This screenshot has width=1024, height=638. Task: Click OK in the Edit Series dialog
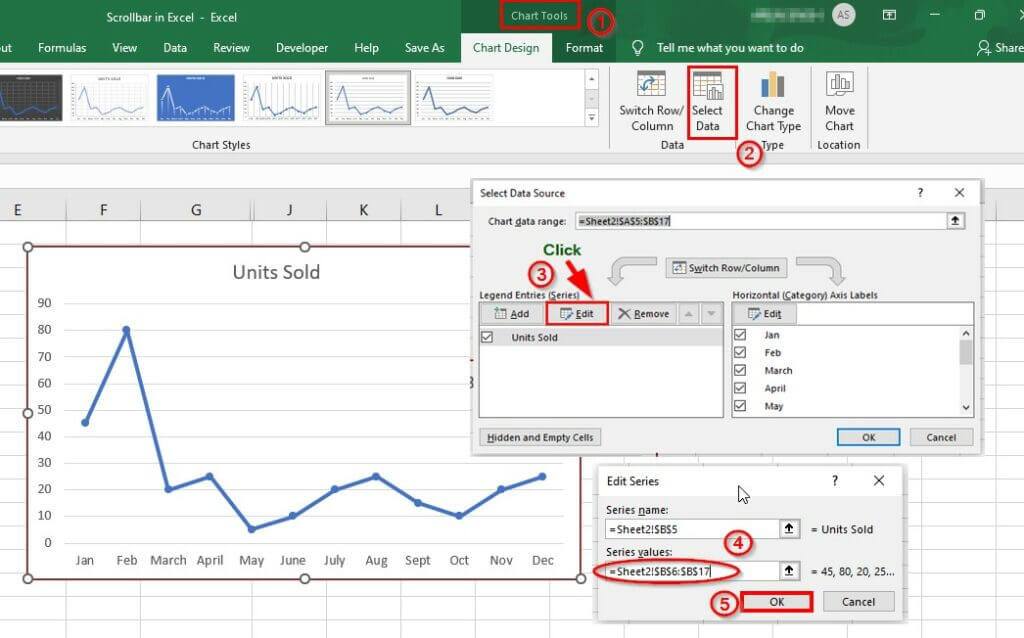[776, 601]
